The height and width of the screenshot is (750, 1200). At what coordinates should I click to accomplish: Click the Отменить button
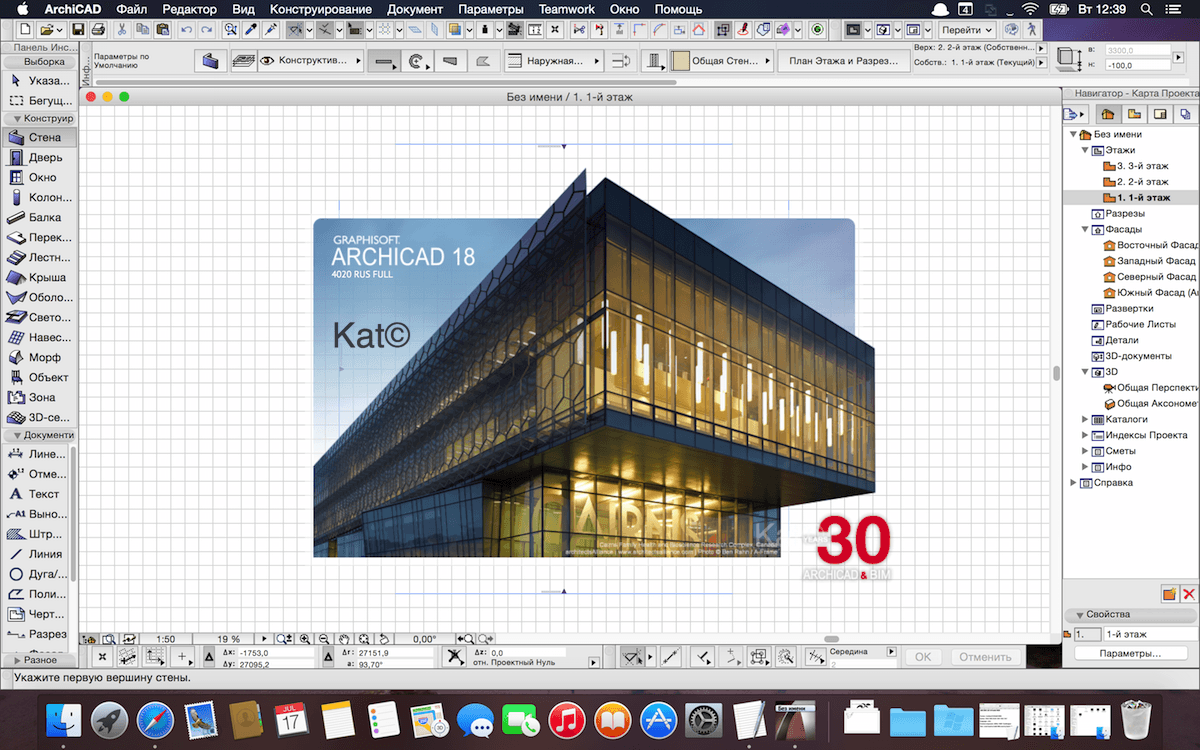click(x=986, y=657)
